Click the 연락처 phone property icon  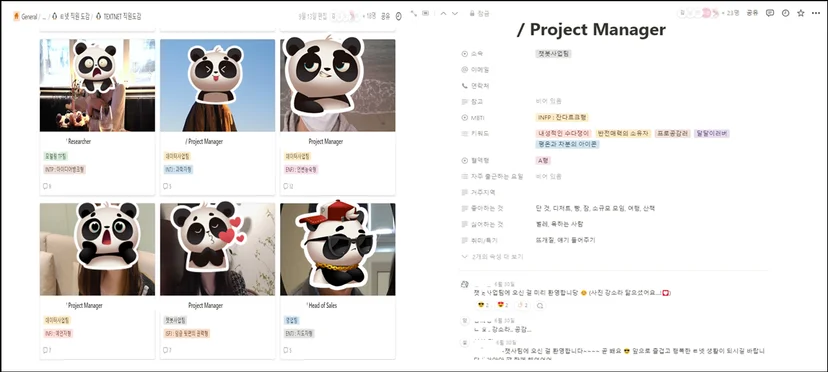pyautogui.click(x=465, y=86)
